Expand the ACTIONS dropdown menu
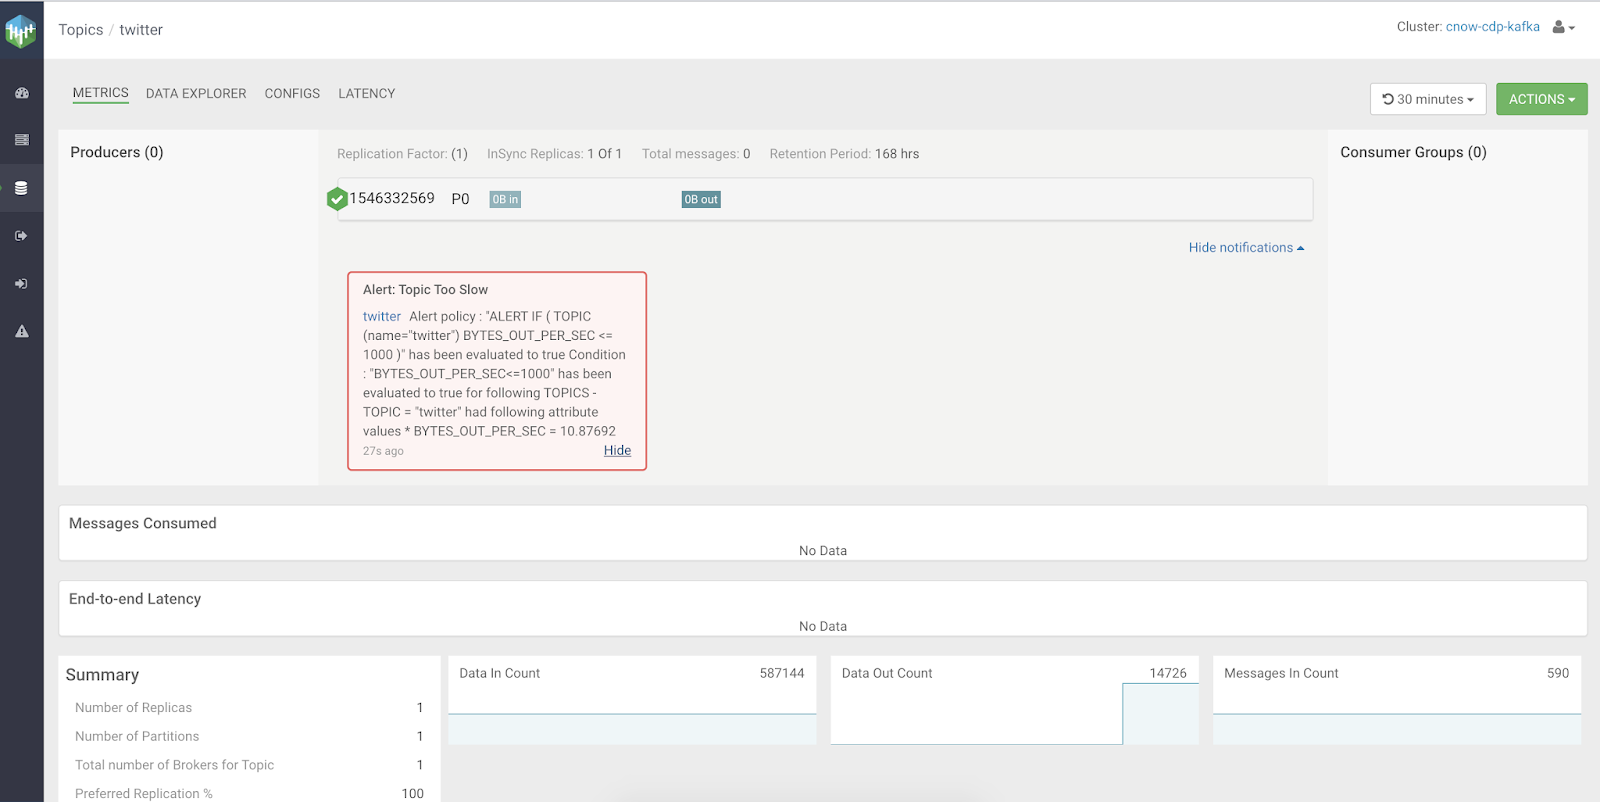 1541,99
